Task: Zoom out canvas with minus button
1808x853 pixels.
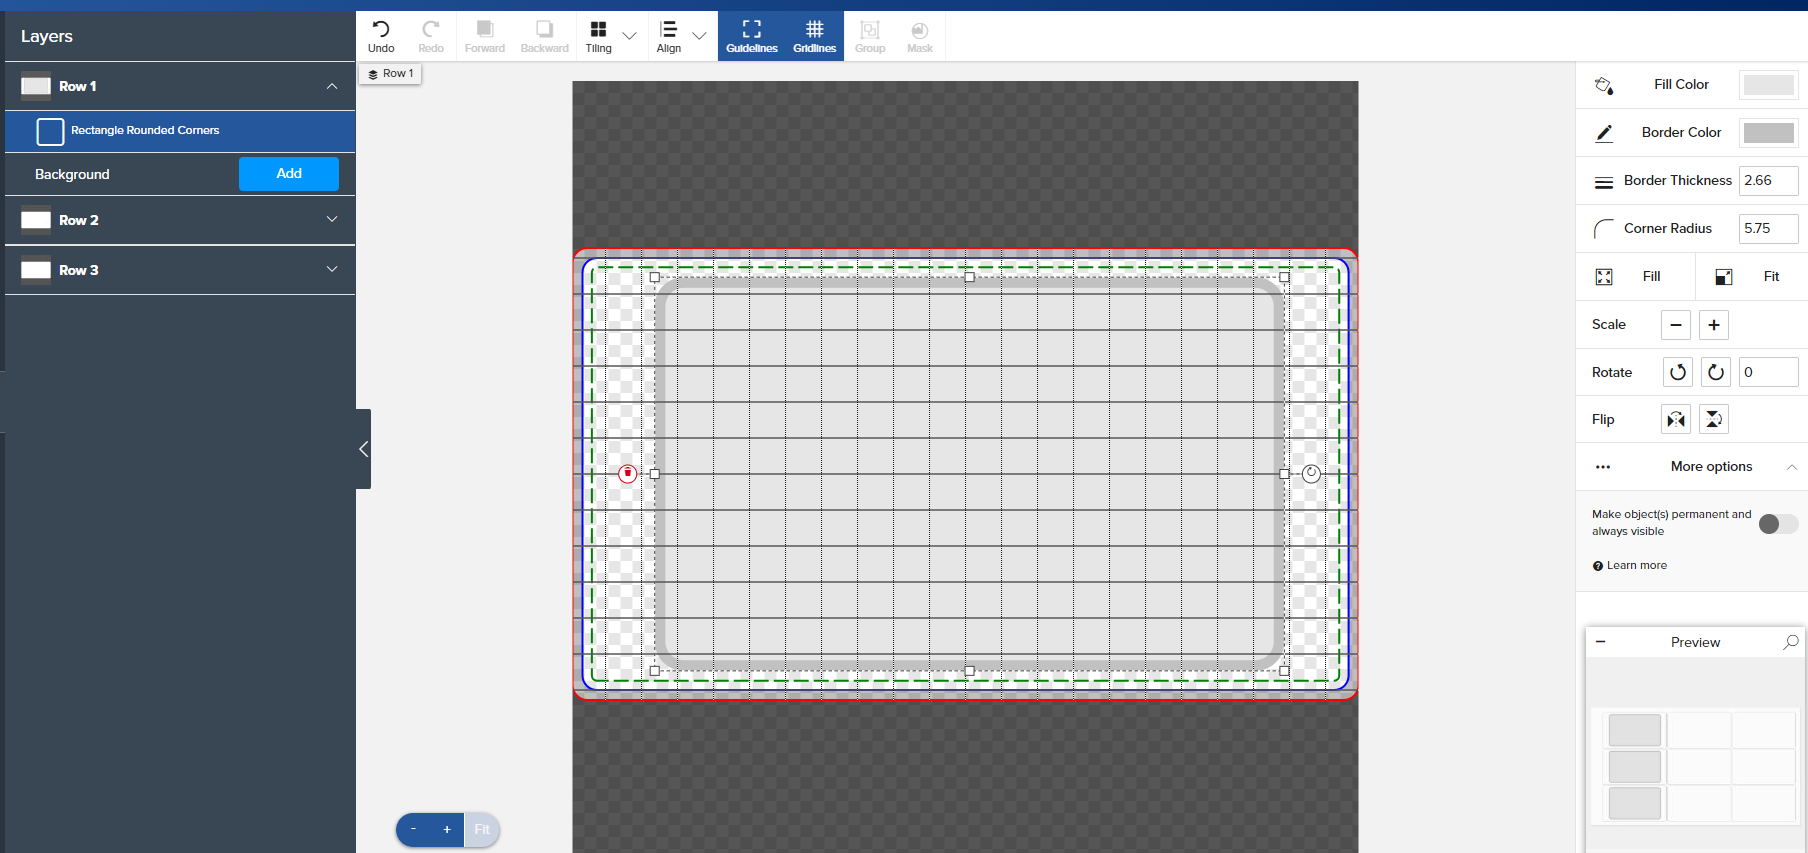Action: click(413, 830)
